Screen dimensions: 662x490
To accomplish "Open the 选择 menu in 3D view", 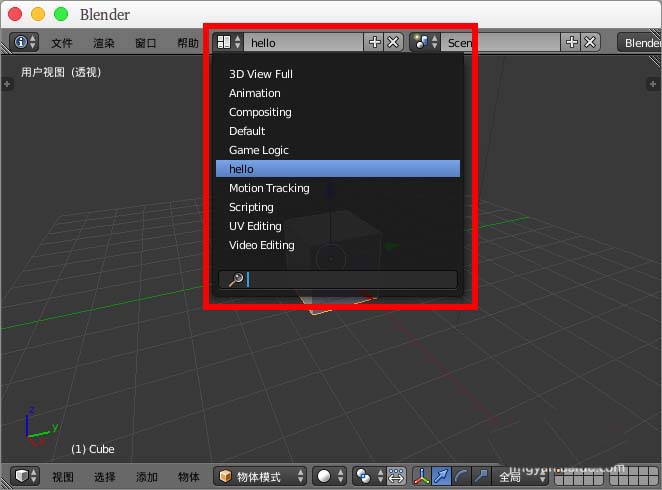I will pos(105,477).
